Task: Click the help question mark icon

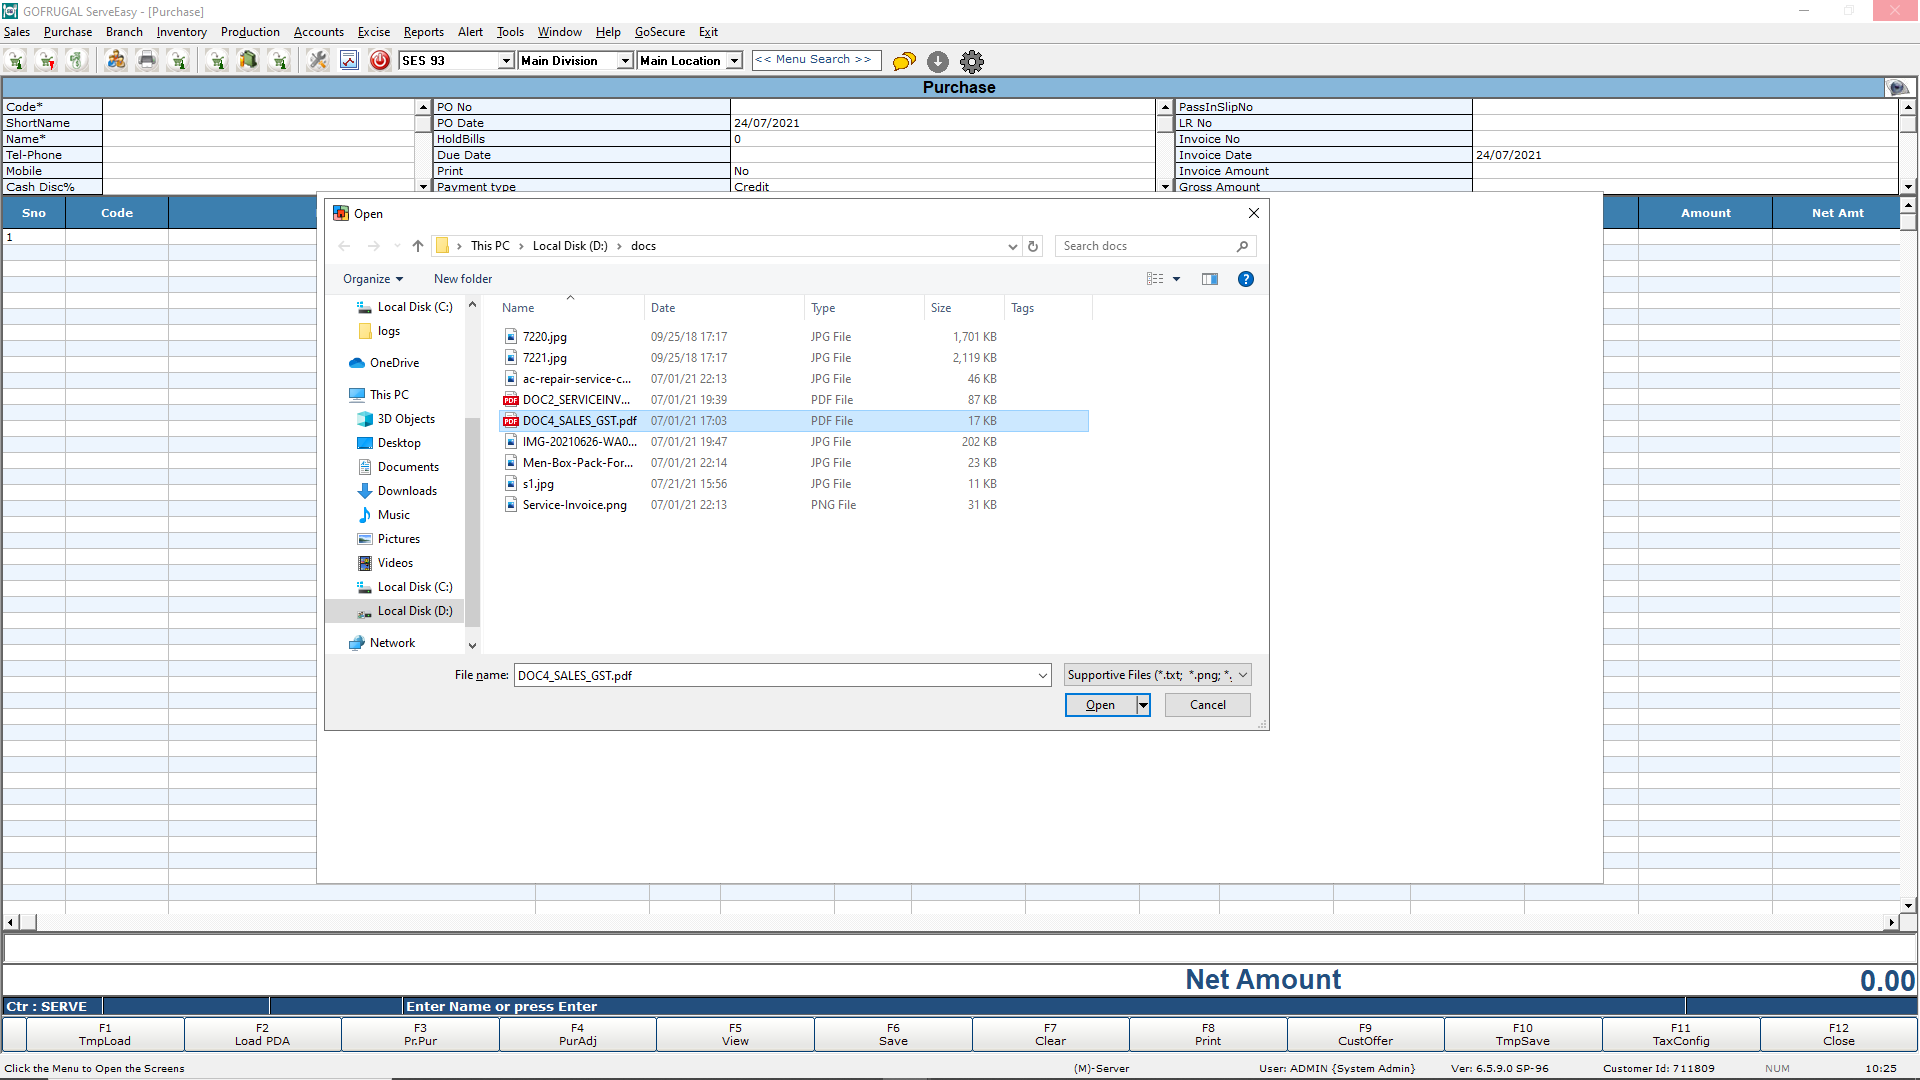Action: [x=1245, y=279]
